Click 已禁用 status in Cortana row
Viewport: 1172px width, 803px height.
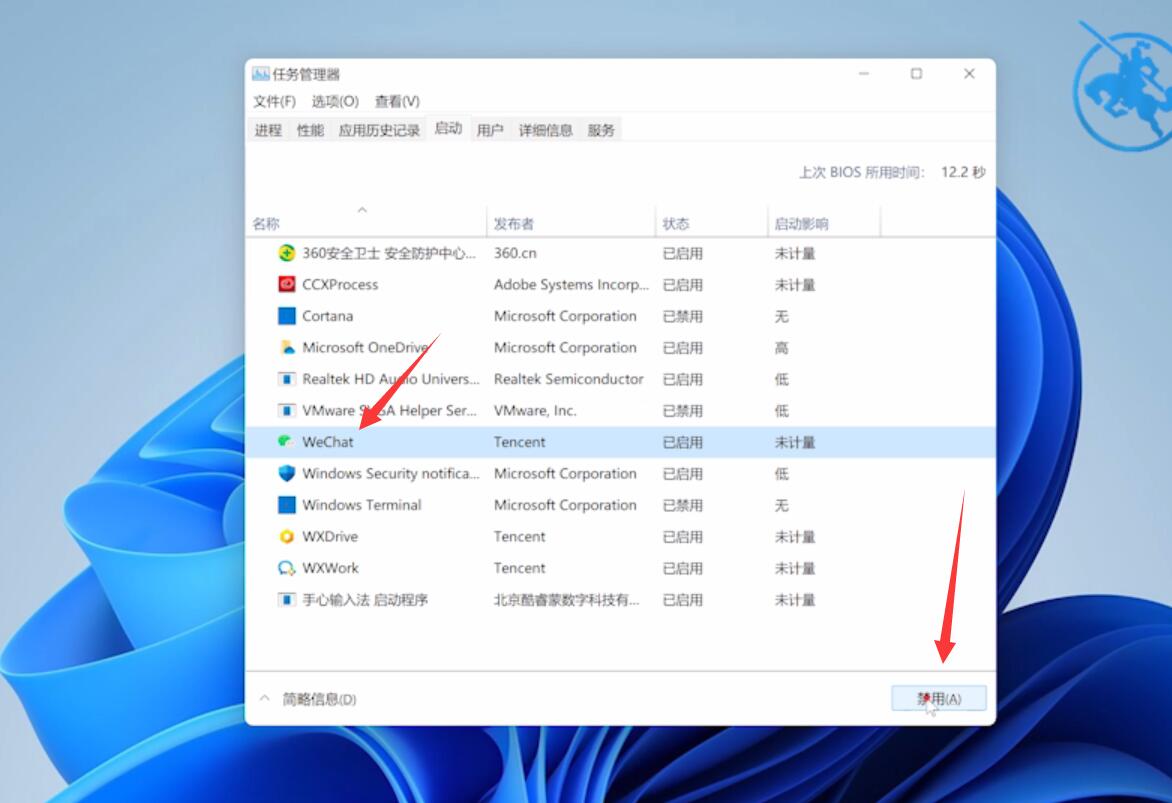click(x=682, y=316)
